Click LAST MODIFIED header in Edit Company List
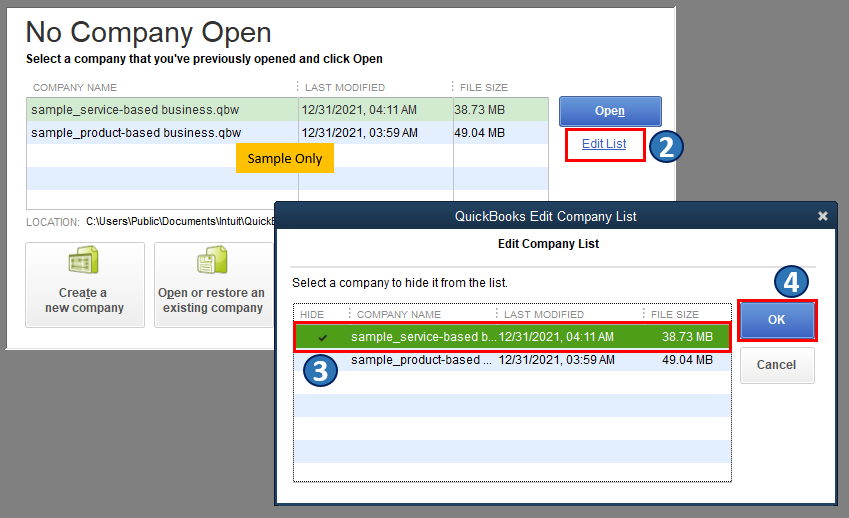 click(544, 314)
